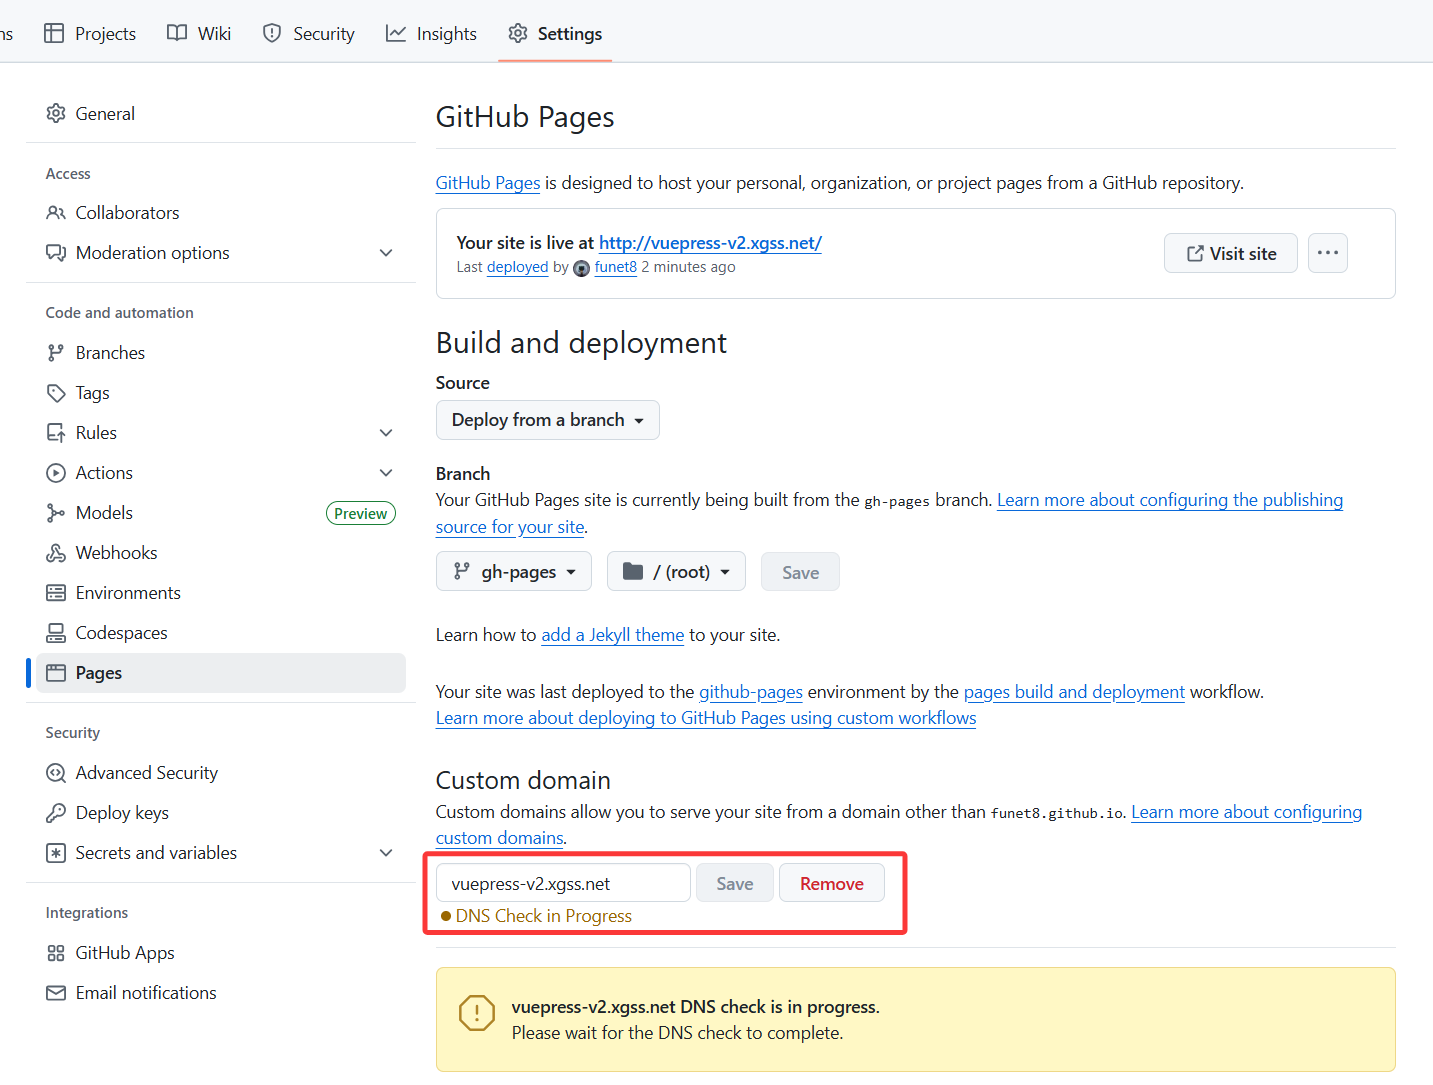
Task: Click funet8 avatar in deployment info
Action: pos(581,268)
